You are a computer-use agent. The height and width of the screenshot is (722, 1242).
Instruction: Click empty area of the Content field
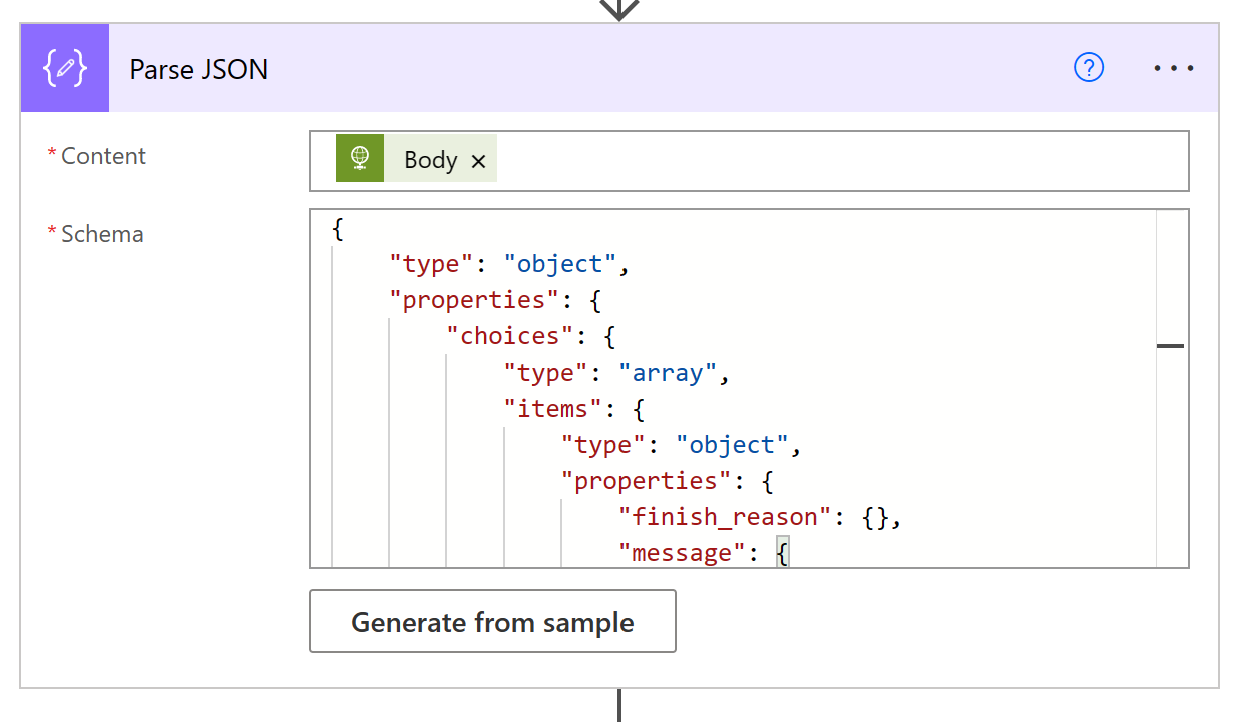tap(840, 160)
